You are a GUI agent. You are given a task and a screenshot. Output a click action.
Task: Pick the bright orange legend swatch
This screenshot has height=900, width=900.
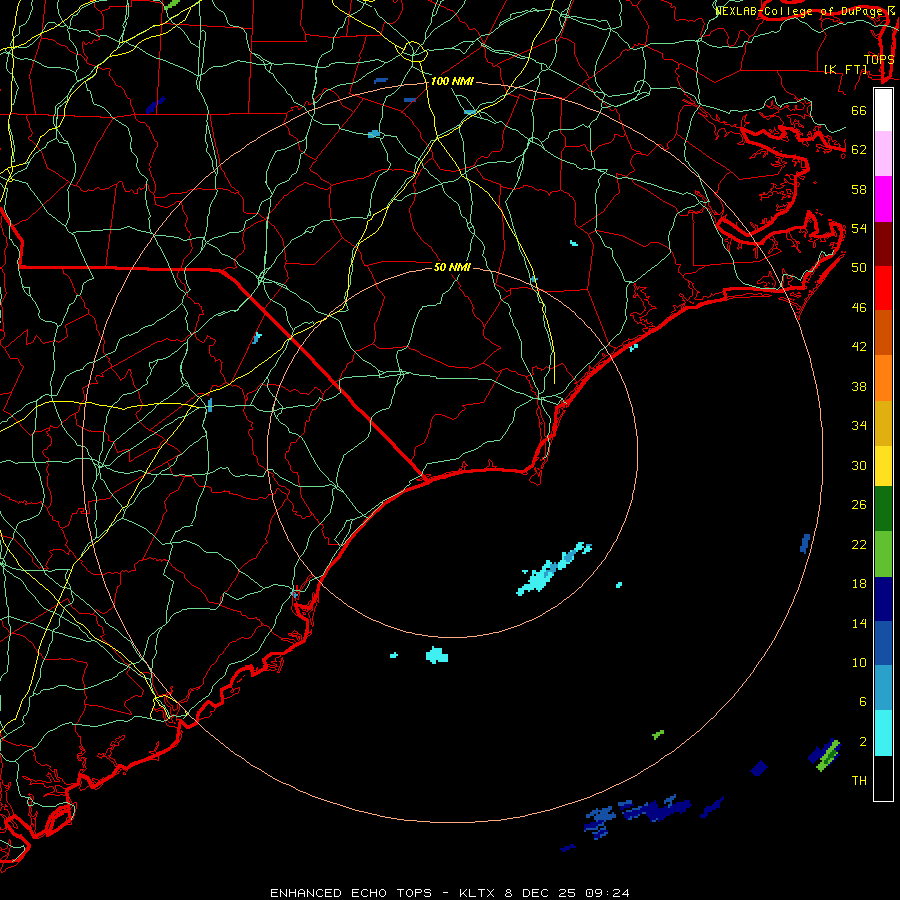coord(883,378)
